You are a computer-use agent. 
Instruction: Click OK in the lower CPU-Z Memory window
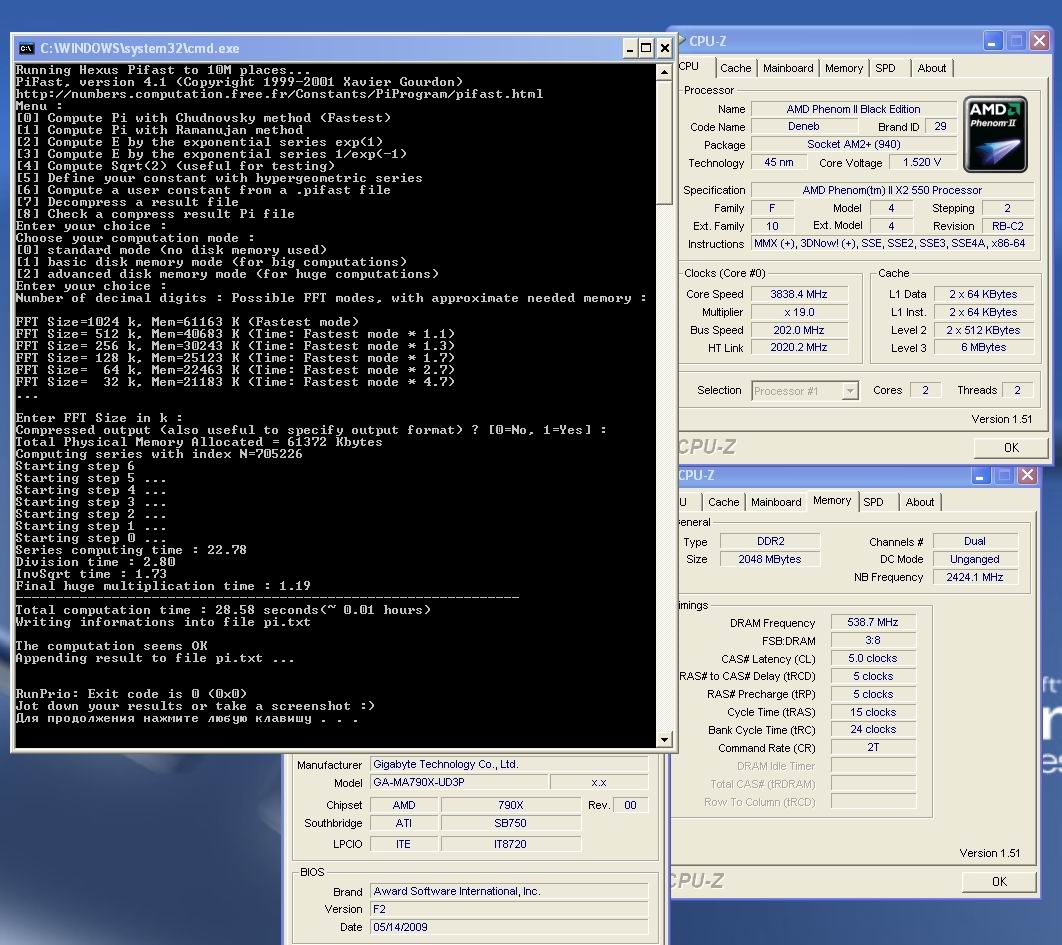point(999,881)
